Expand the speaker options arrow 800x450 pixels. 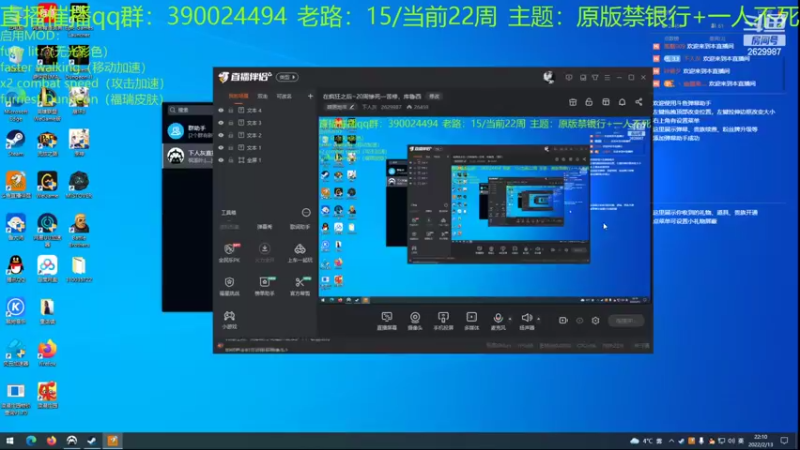point(539,319)
